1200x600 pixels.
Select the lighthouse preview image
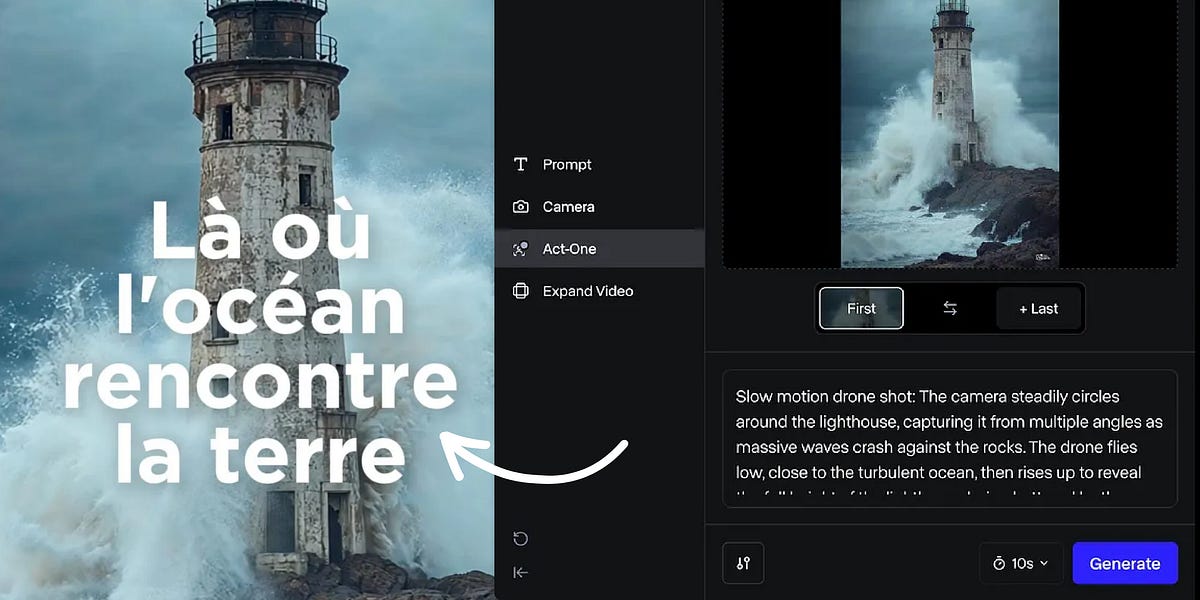[950, 133]
